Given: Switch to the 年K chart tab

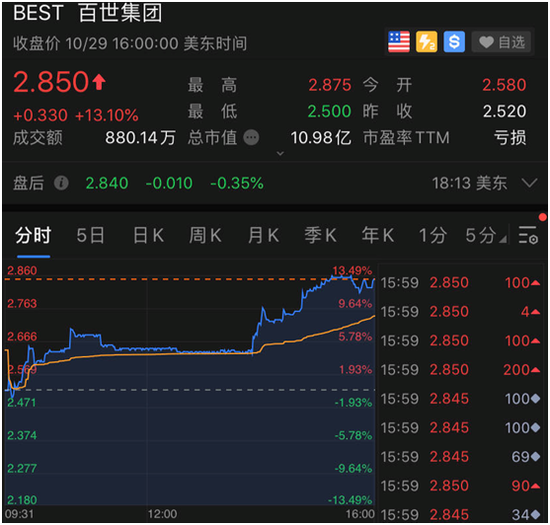Looking at the screenshot, I should (x=378, y=235).
